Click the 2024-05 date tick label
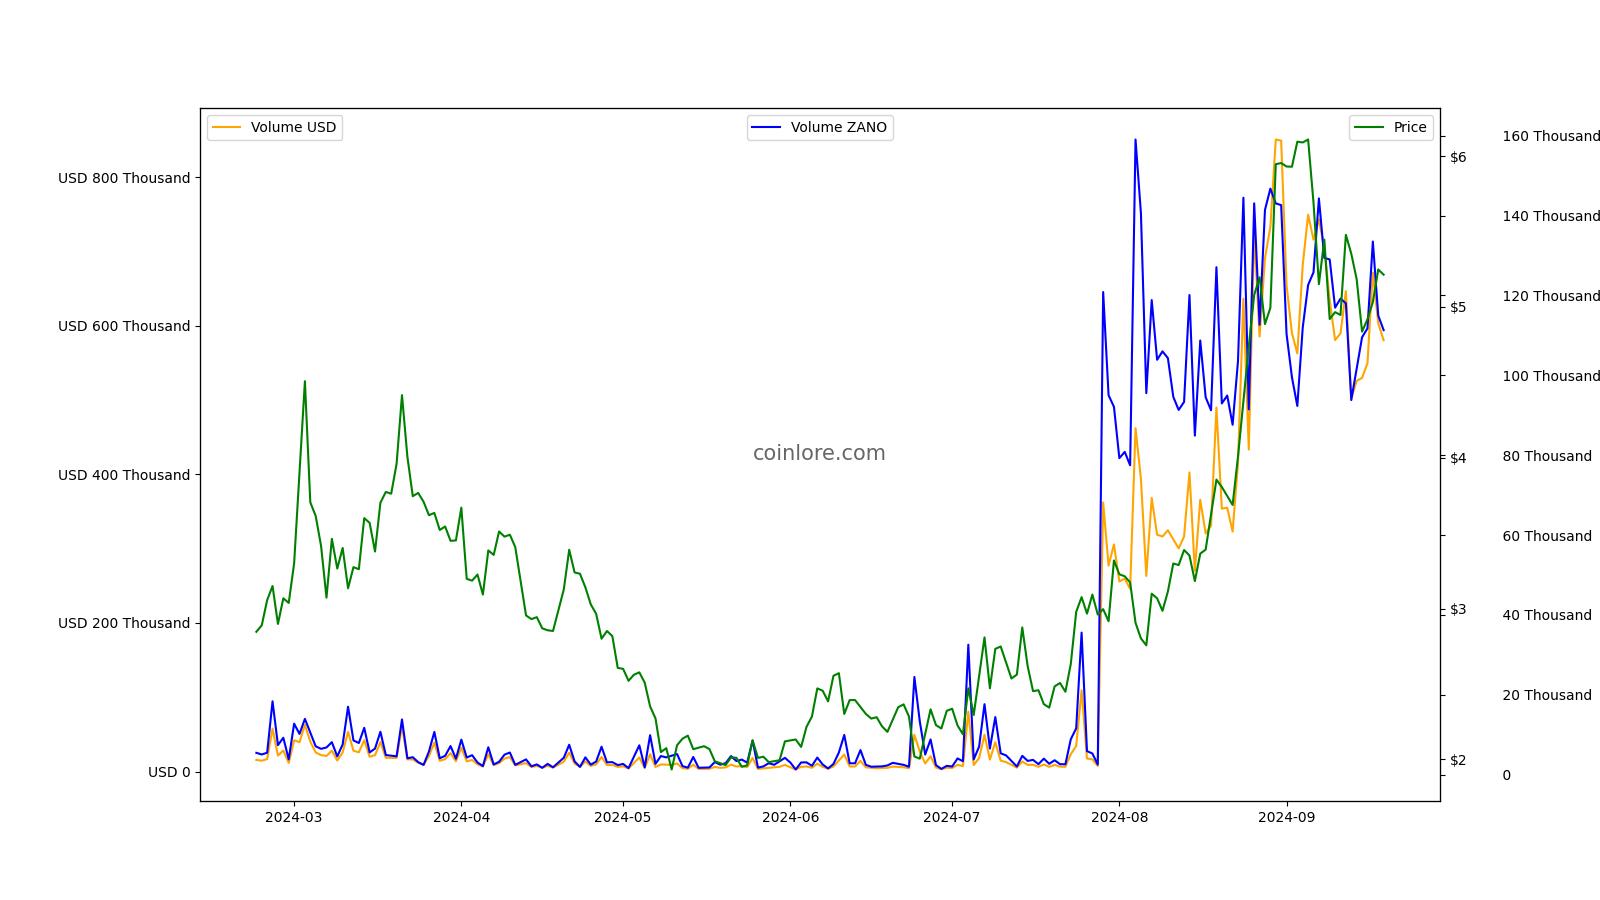Image resolution: width=1600 pixels, height=900 pixels. [623, 817]
